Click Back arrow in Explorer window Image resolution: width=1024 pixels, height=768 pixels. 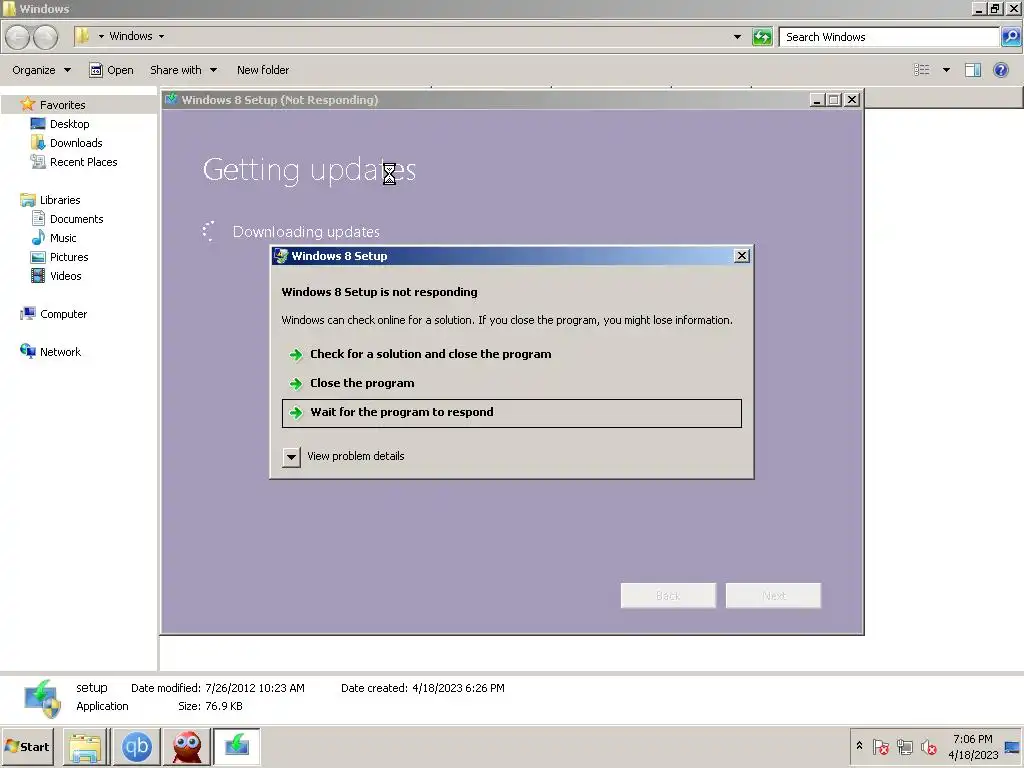[x=18, y=37]
